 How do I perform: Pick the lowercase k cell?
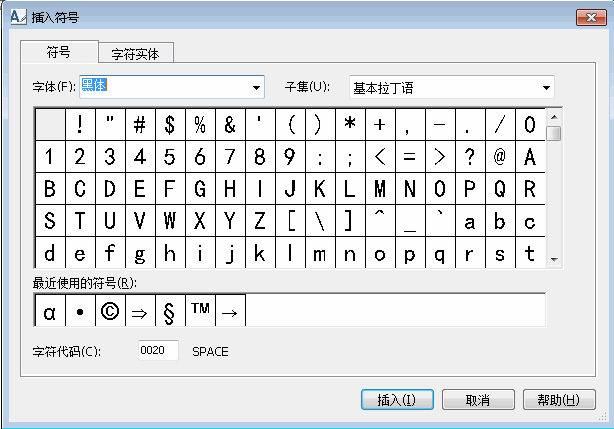point(260,252)
